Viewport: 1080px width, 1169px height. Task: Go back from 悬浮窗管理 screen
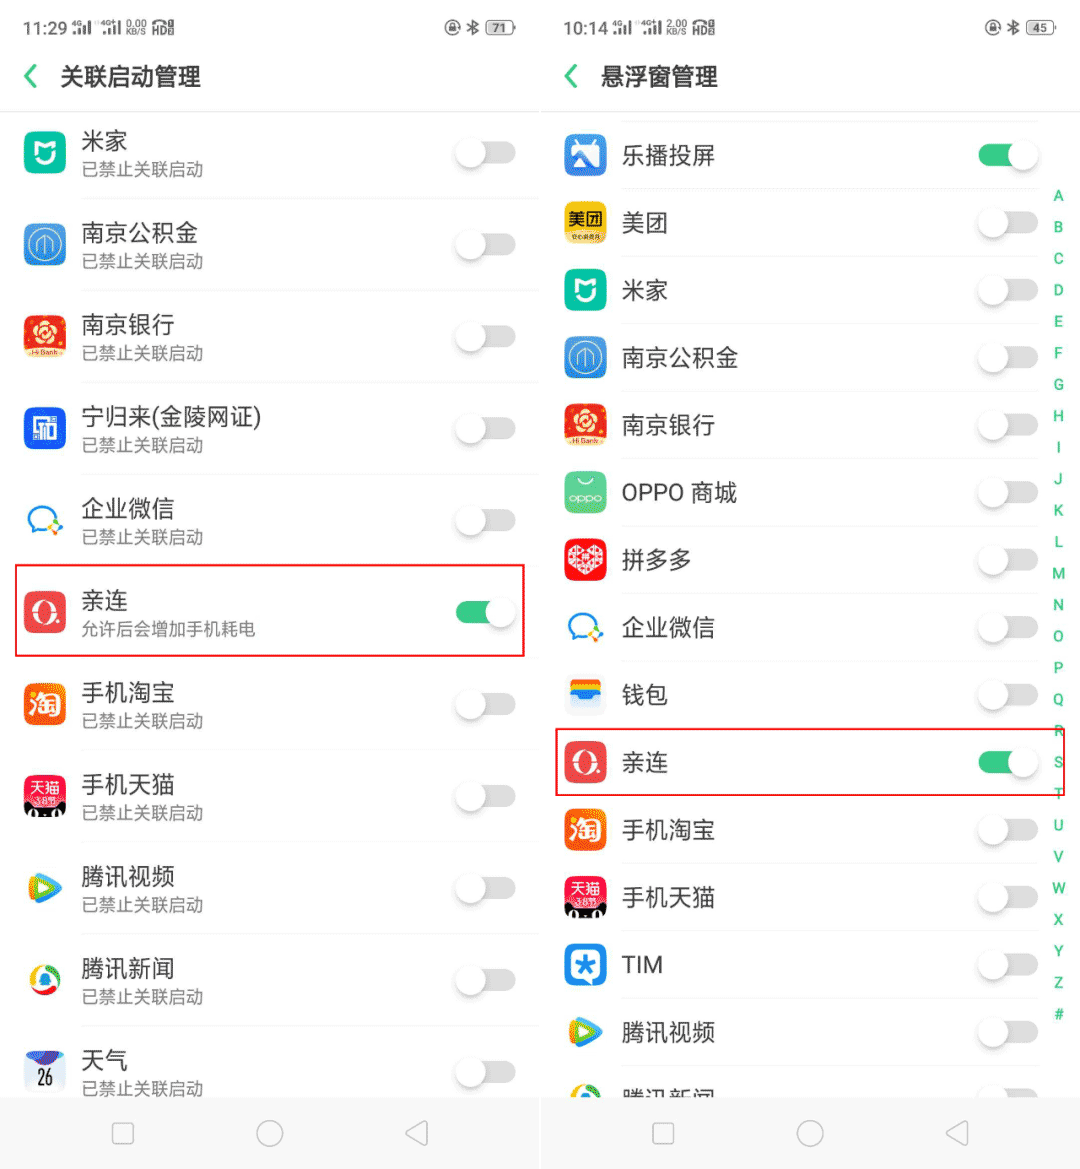(571, 76)
